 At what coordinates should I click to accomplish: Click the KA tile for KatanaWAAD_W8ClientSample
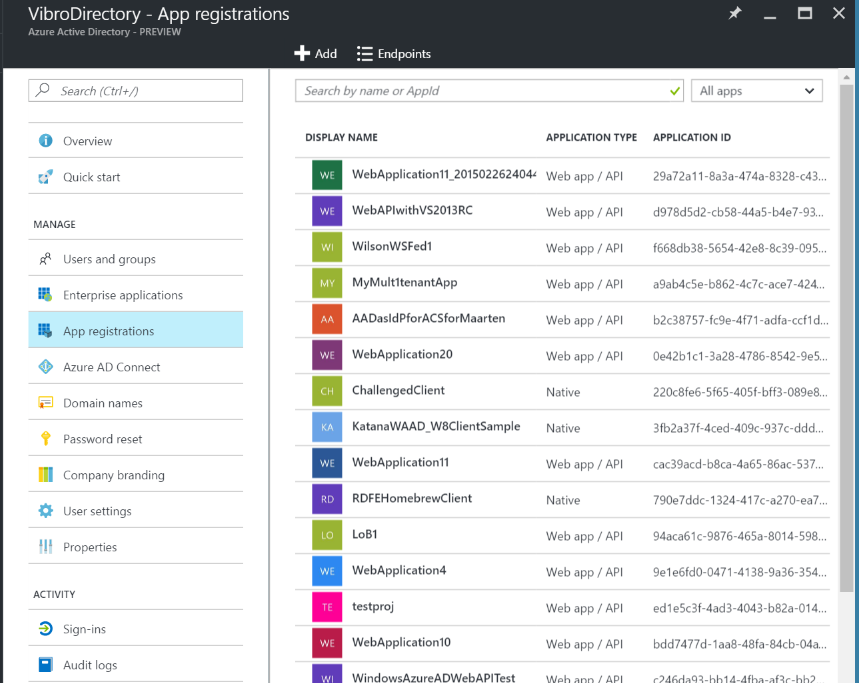(x=327, y=427)
